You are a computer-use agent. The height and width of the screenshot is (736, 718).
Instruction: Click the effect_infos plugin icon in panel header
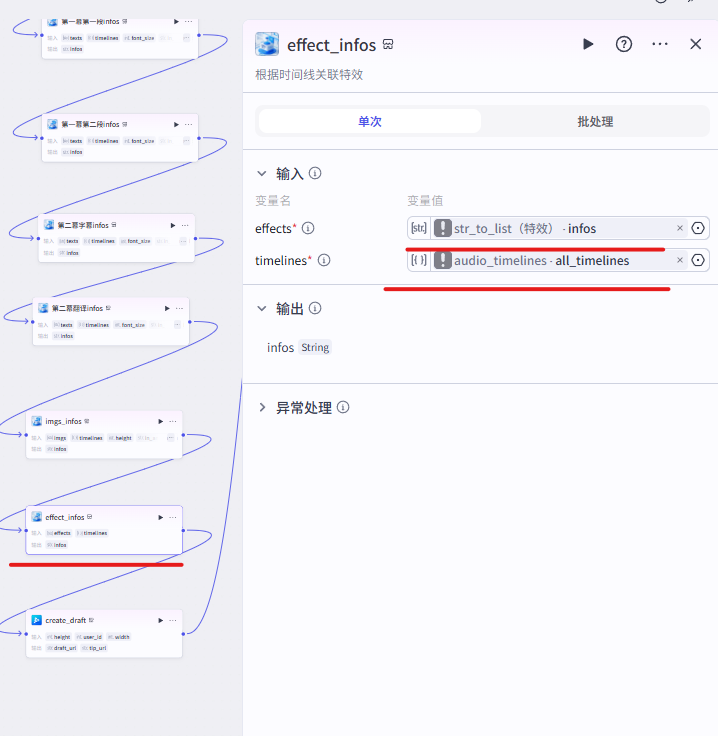(x=267, y=44)
